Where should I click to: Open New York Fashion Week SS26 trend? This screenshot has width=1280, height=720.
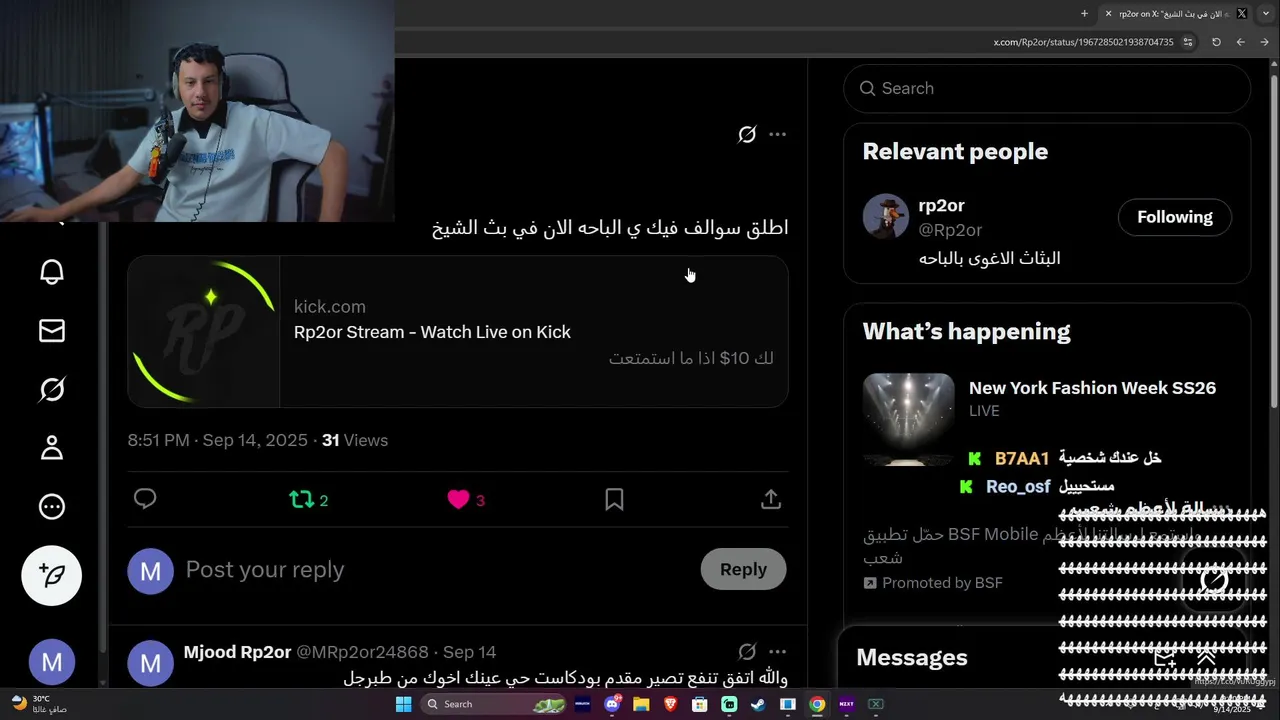click(x=1092, y=388)
